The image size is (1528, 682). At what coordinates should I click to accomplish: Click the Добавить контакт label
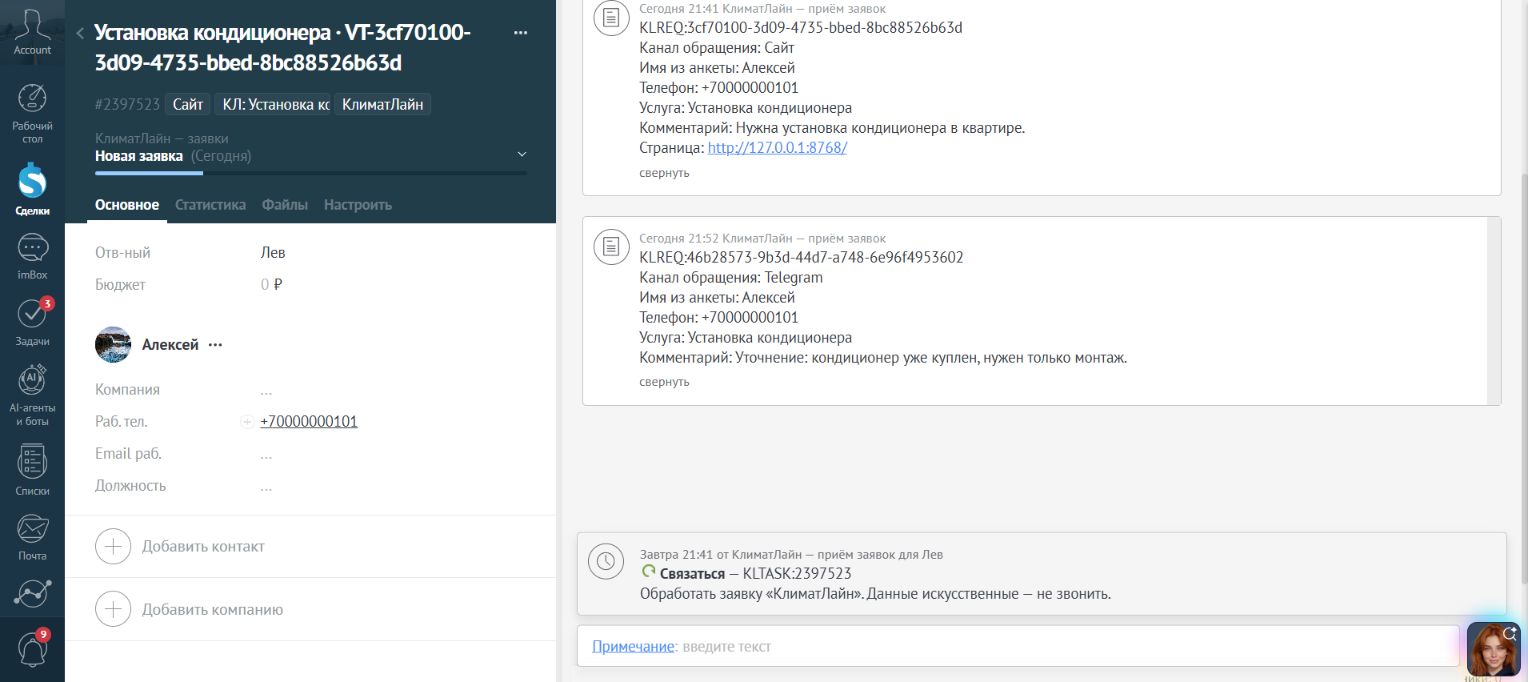(x=203, y=547)
